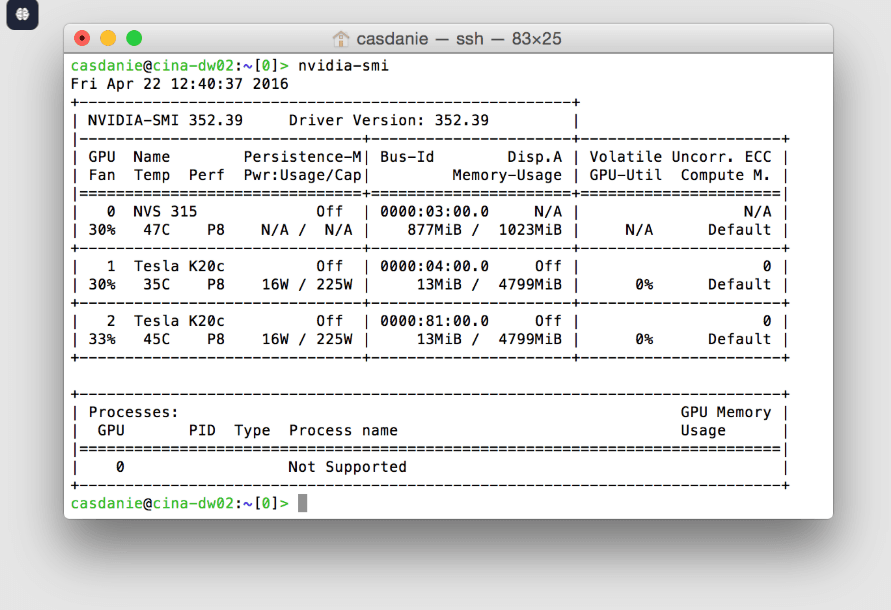The image size is (891, 610).
Task: Click the window title 'casdanie — ssh — 83×25'
Action: (x=459, y=39)
